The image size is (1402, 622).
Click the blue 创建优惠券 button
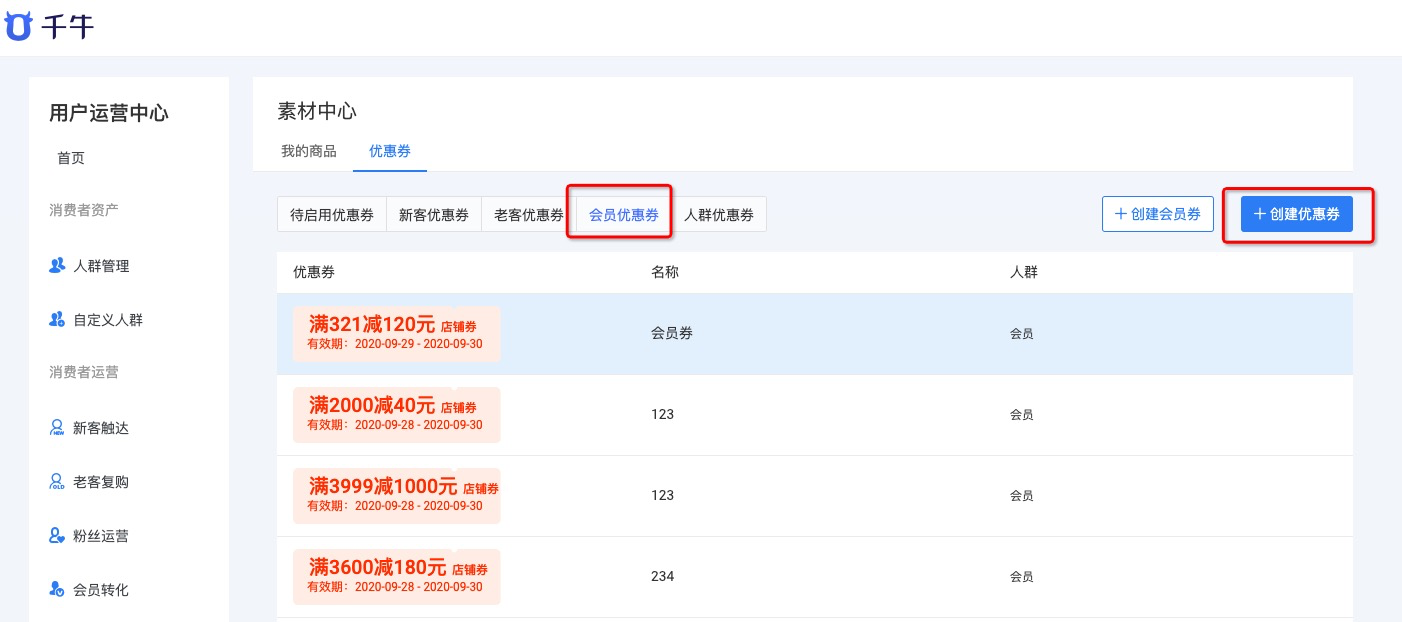coord(1297,214)
